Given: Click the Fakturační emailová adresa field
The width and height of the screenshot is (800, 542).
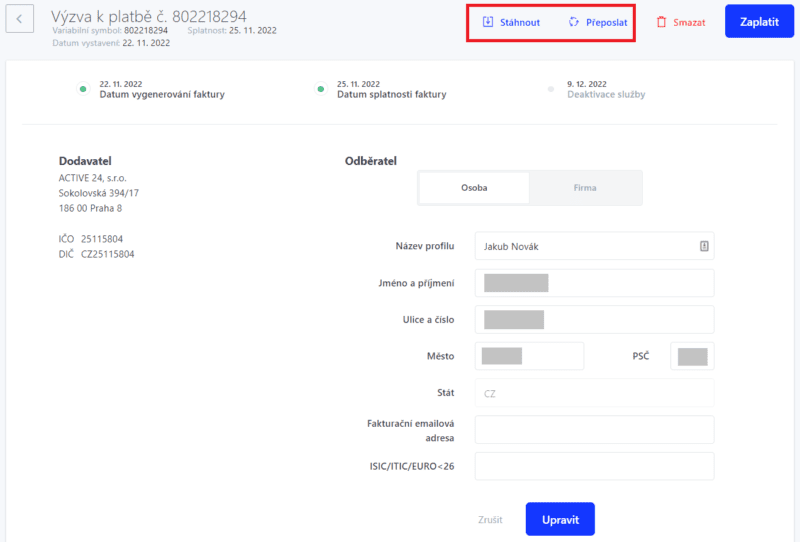Looking at the screenshot, I should (x=594, y=430).
